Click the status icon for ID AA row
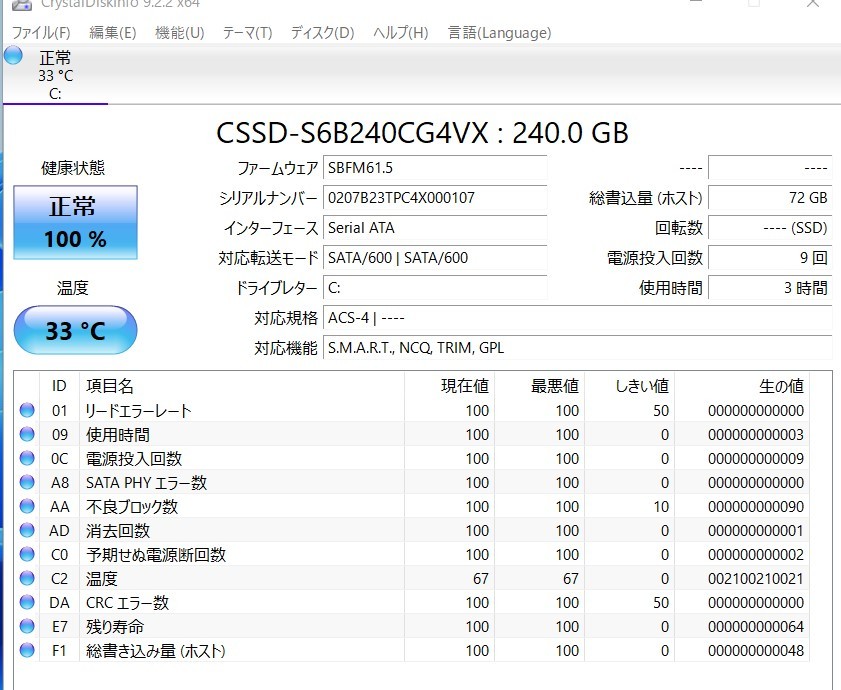Viewport: 841px width, 690px height. [27, 506]
